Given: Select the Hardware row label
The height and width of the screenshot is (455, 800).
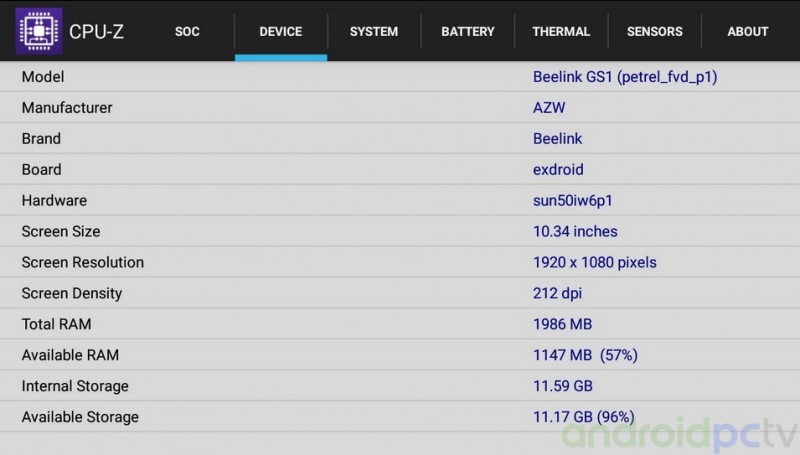Looking at the screenshot, I should [x=54, y=200].
